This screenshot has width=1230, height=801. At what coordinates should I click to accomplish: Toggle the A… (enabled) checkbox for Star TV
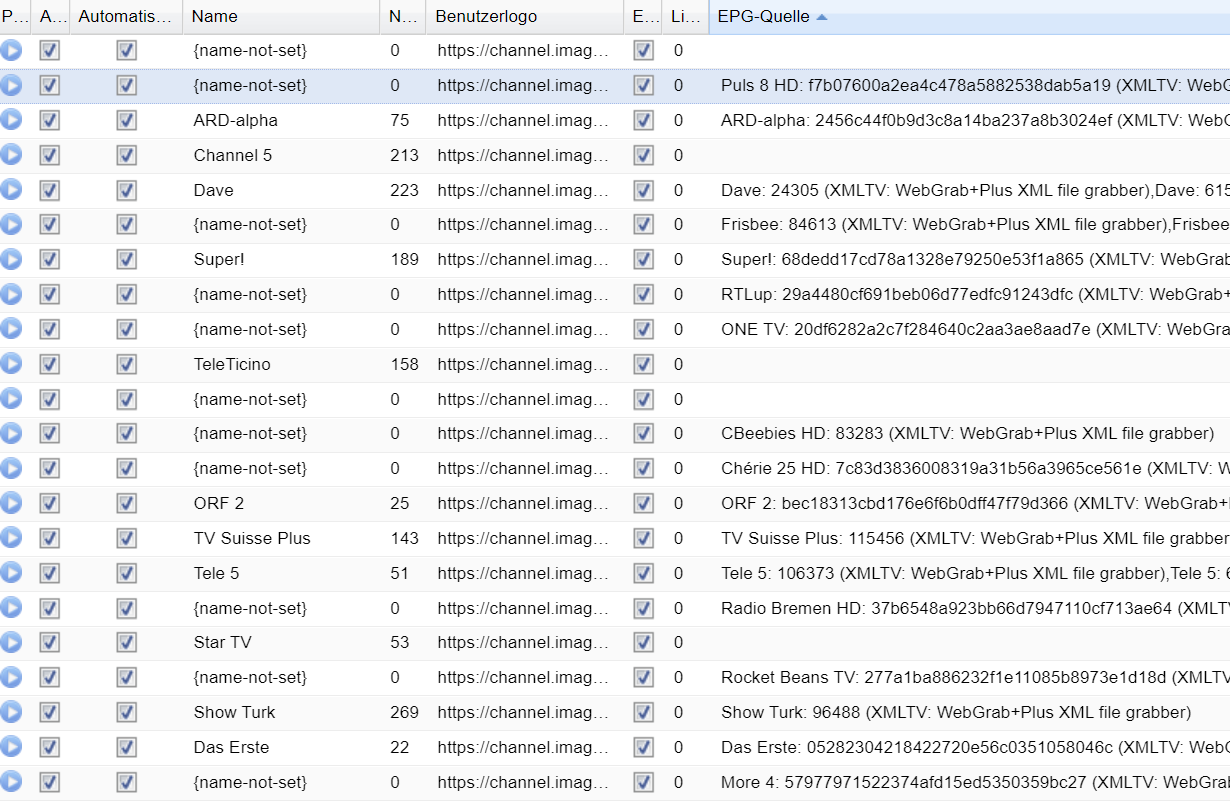pyautogui.click(x=50, y=642)
